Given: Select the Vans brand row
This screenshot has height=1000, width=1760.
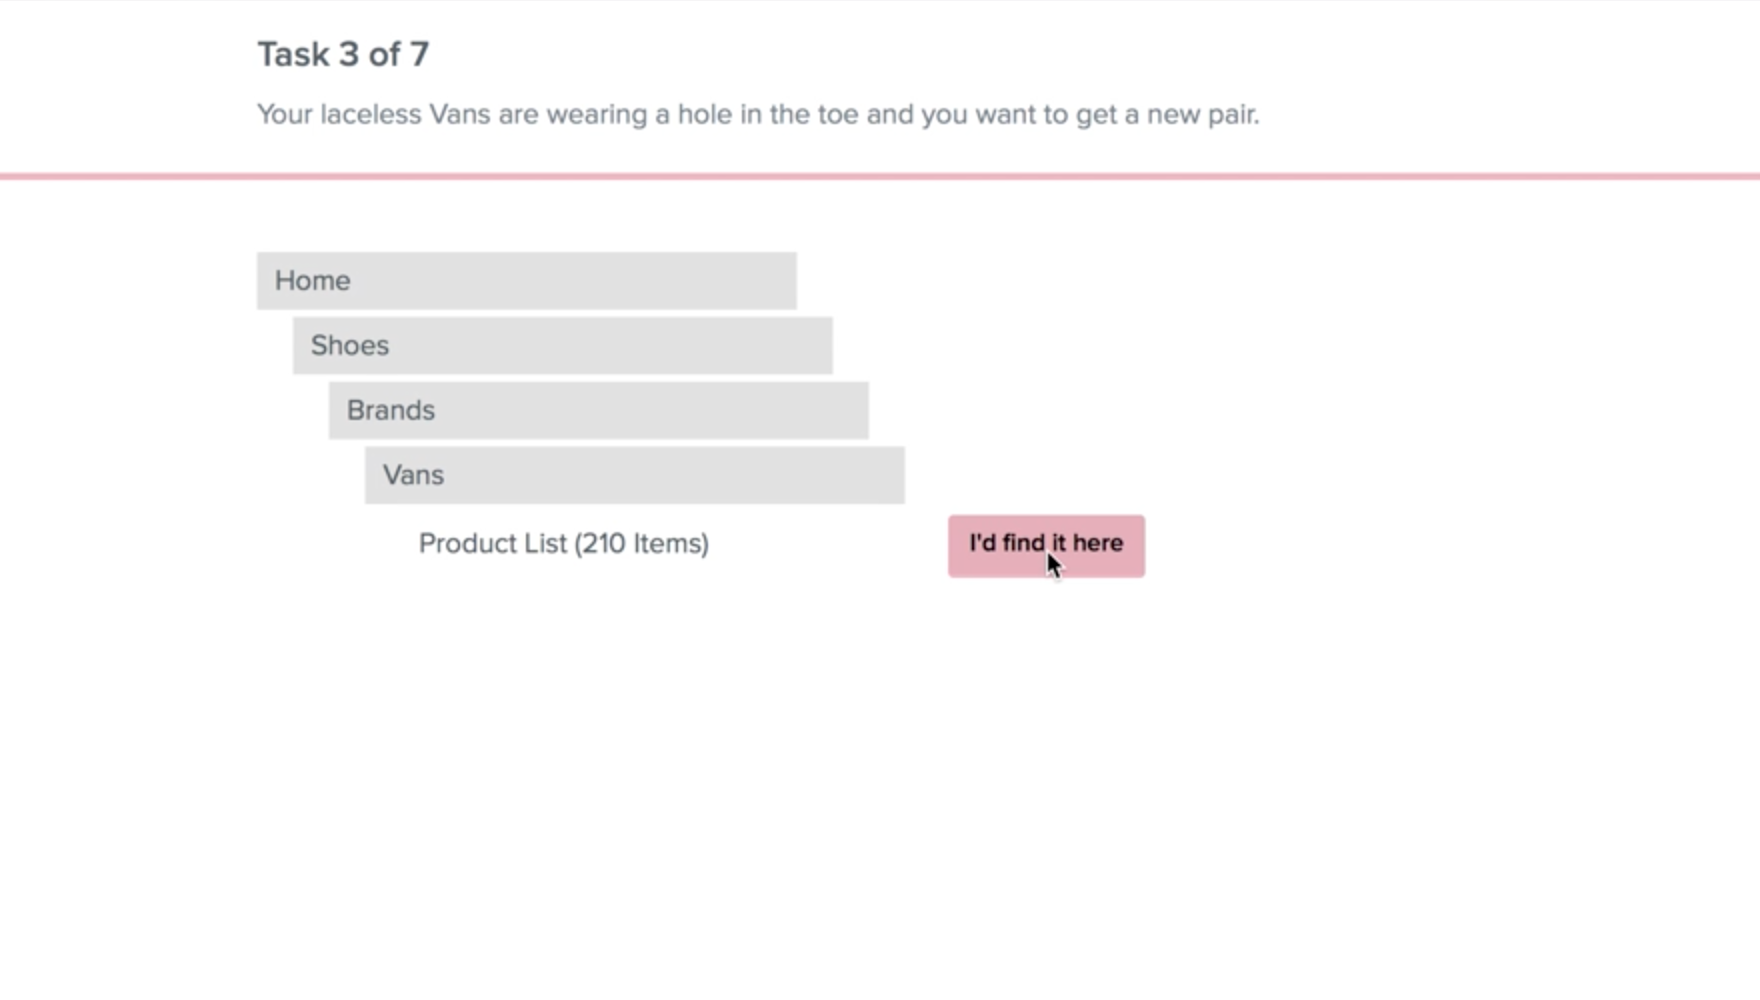Looking at the screenshot, I should pos(634,475).
